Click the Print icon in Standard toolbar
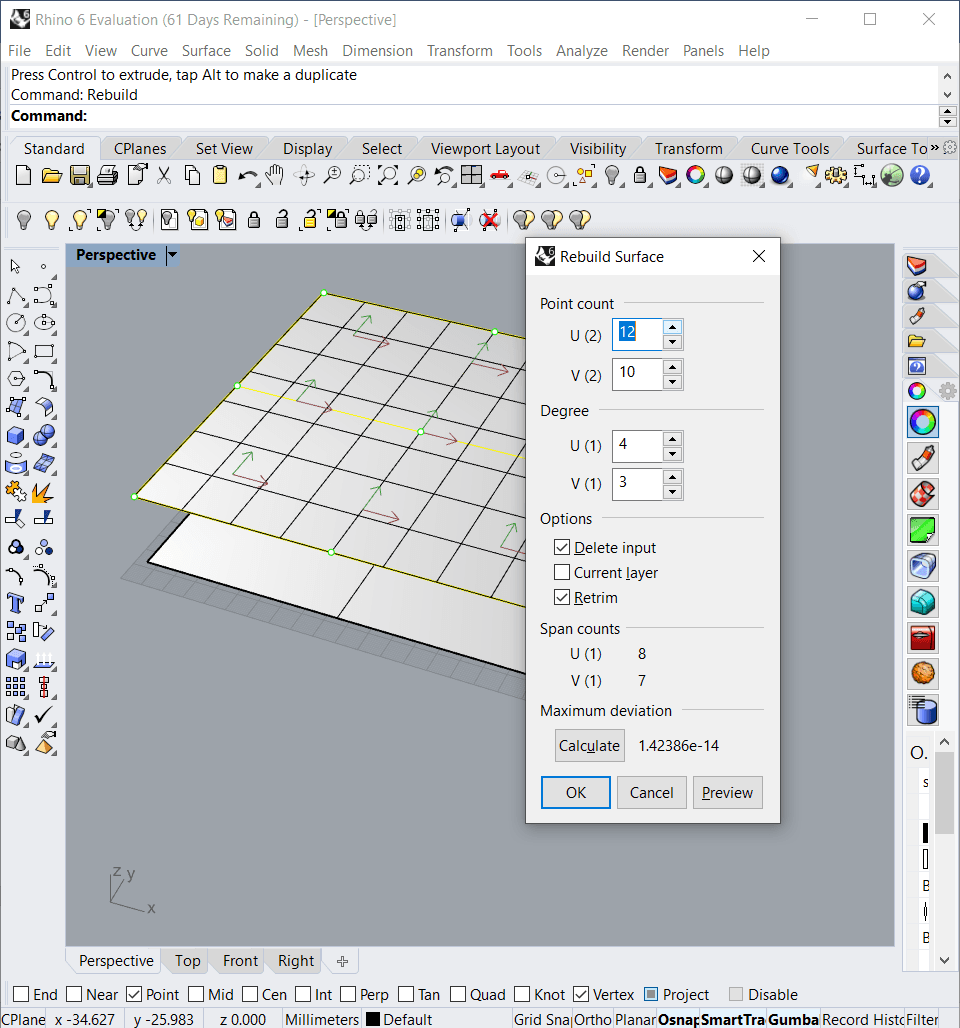960x1028 pixels. point(108,176)
